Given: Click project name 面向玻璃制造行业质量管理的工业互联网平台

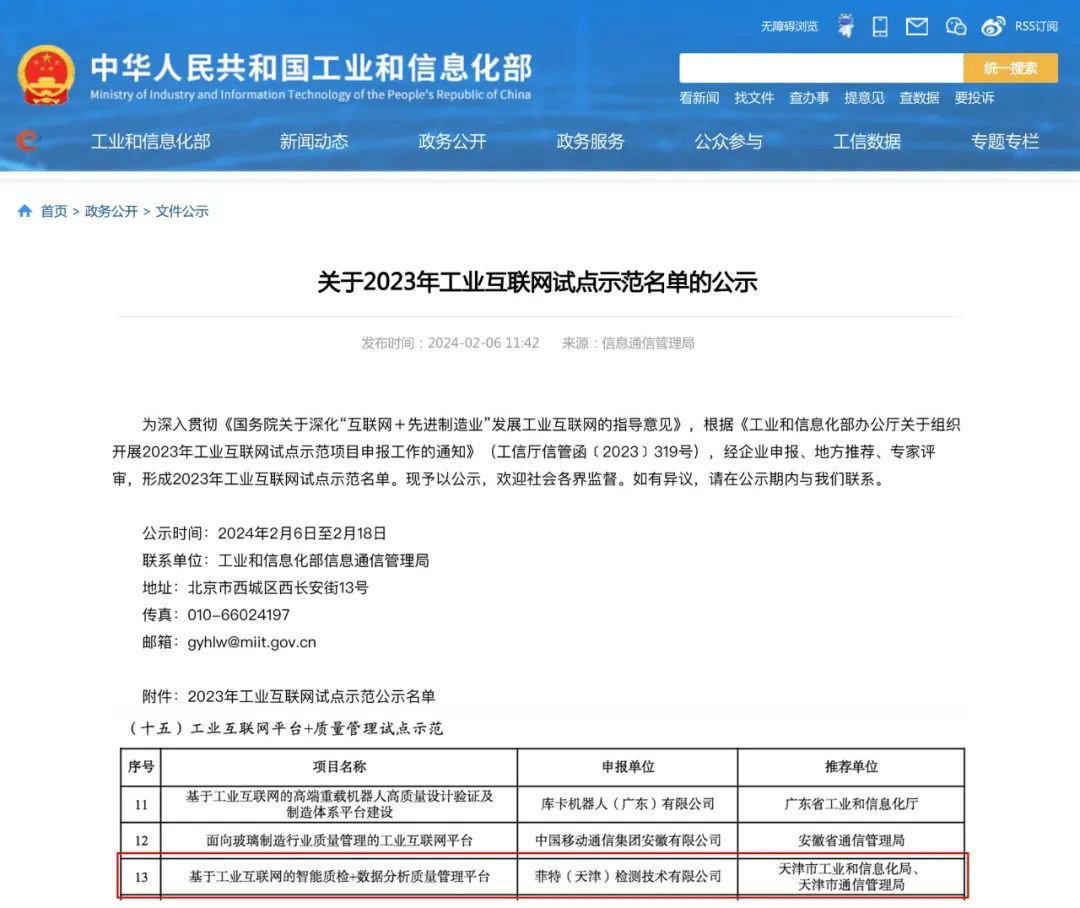Looking at the screenshot, I should point(339,840).
